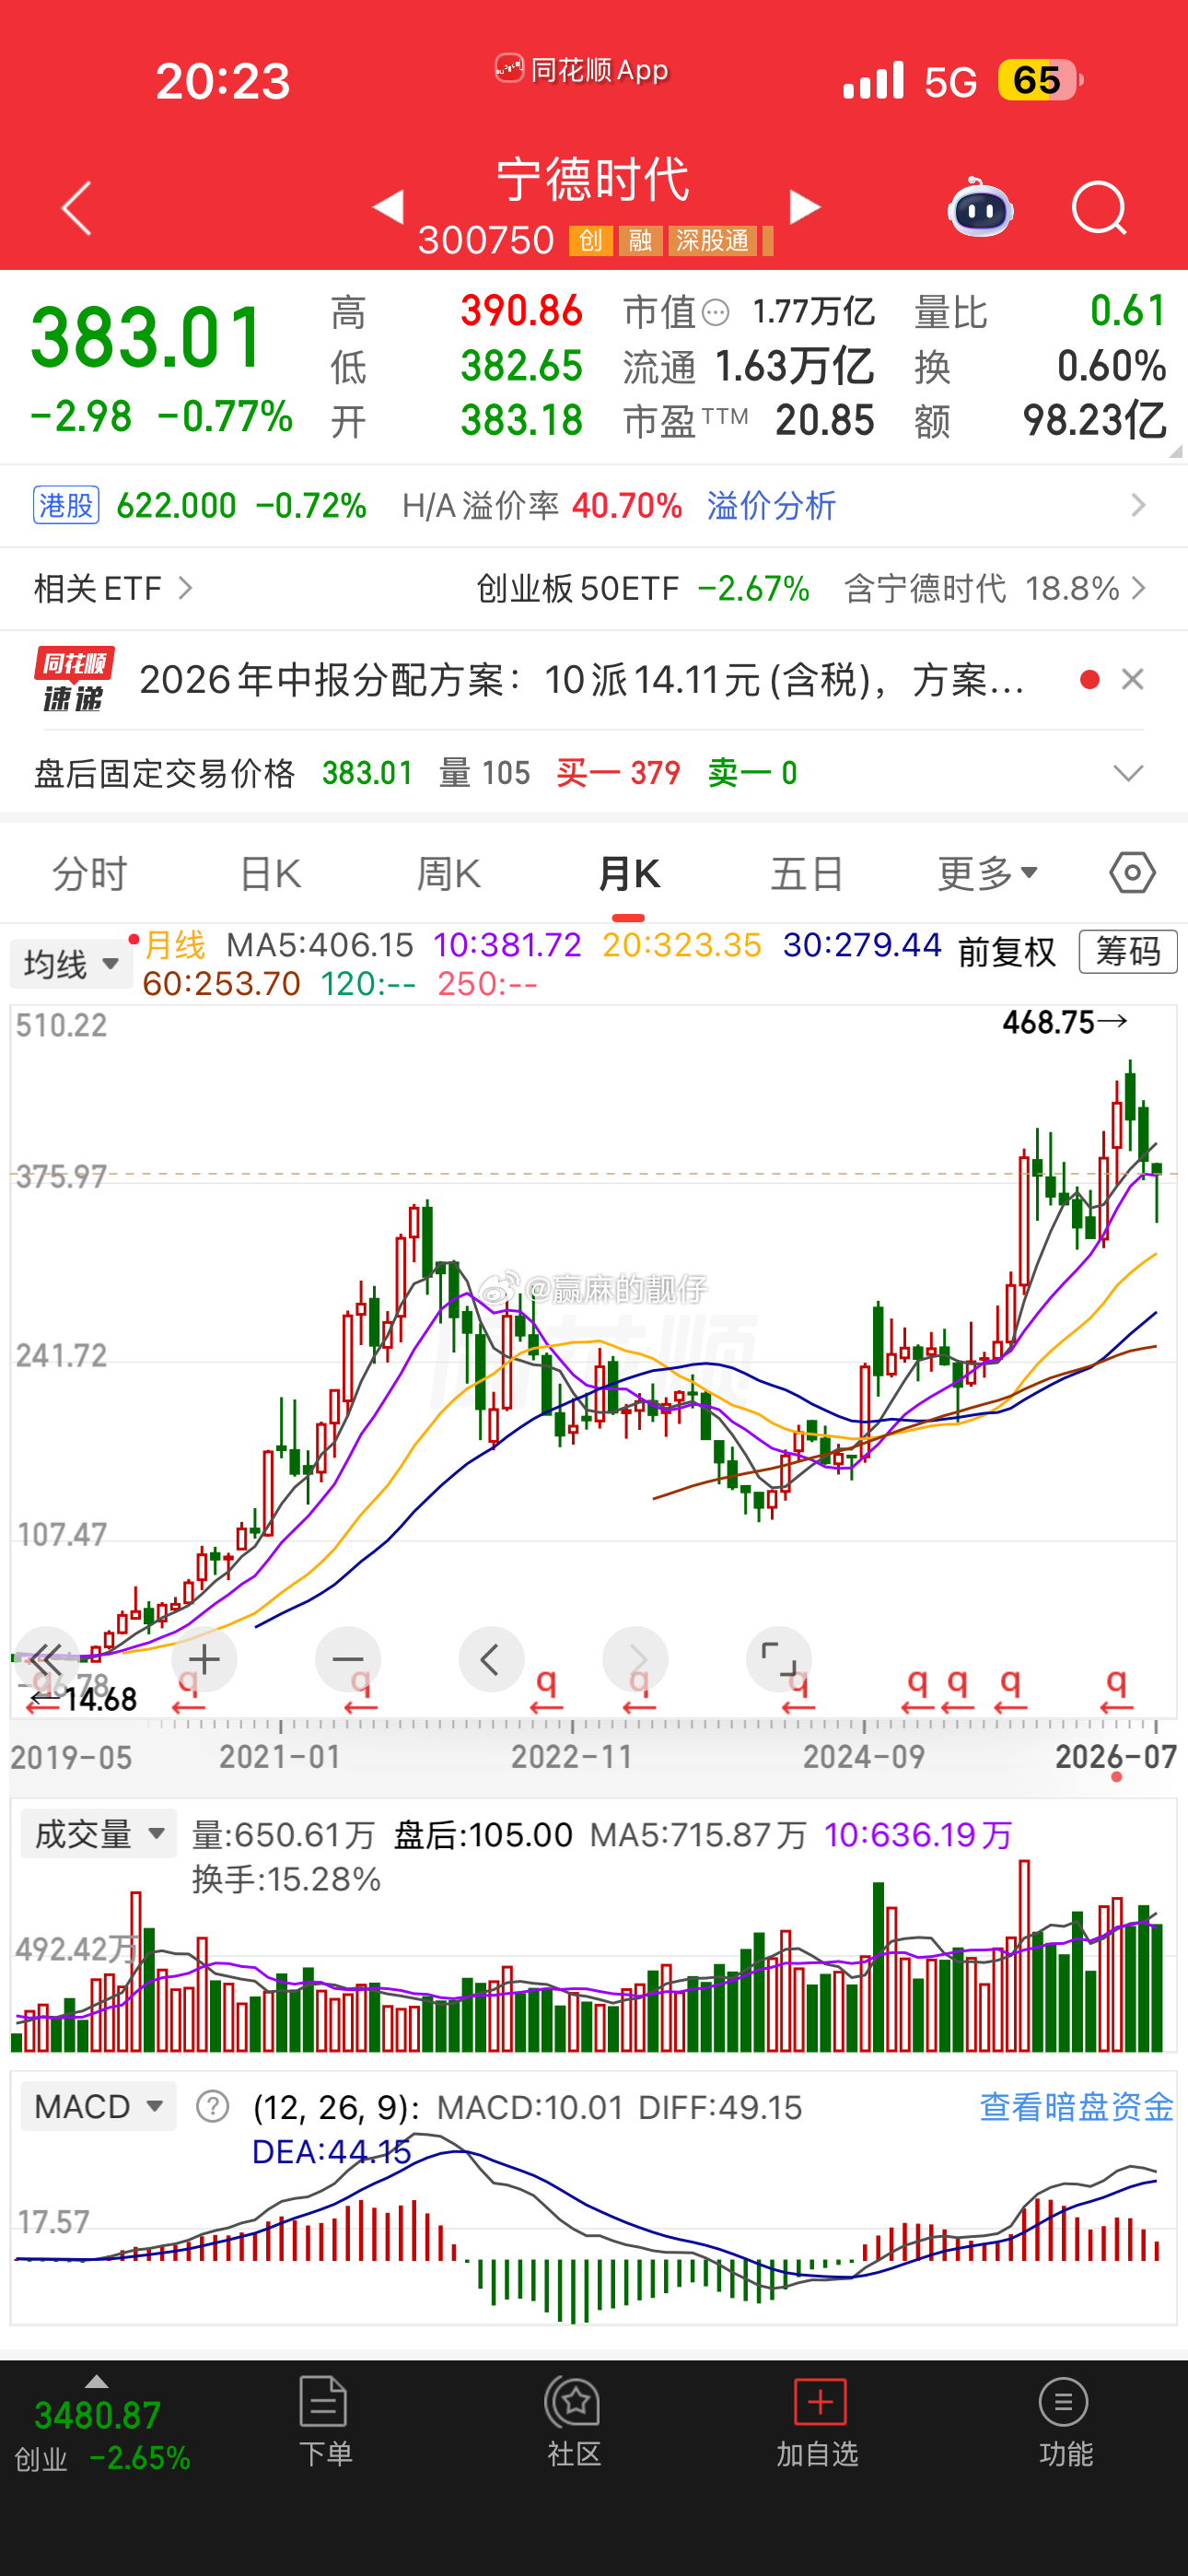Open 查看暗盘资金 link

point(1076,2106)
